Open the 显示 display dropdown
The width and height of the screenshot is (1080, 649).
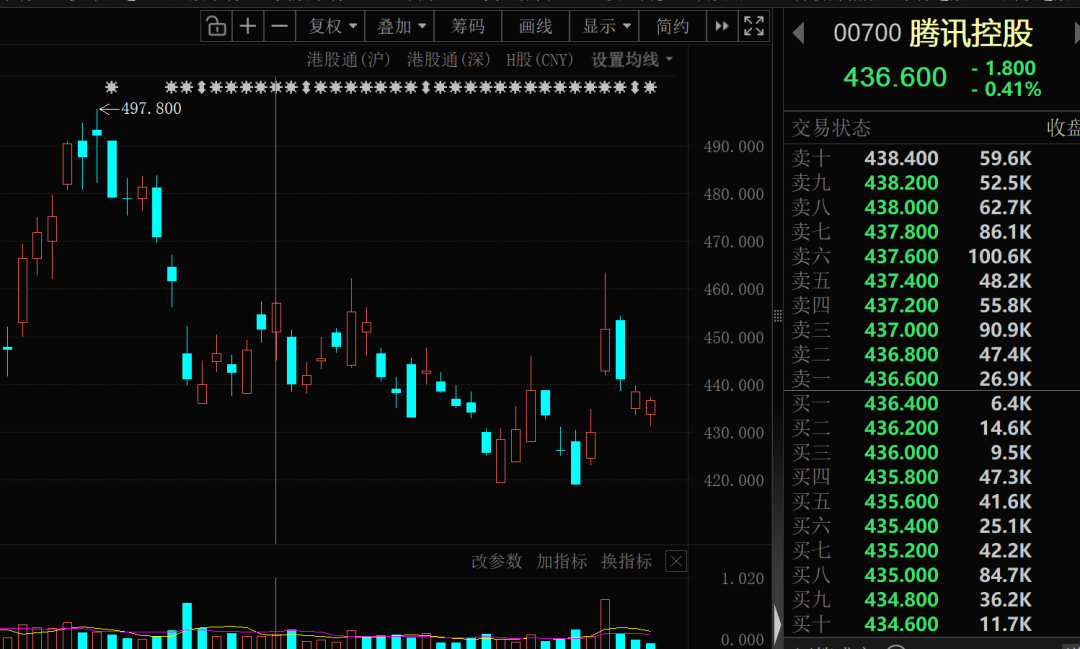[606, 27]
